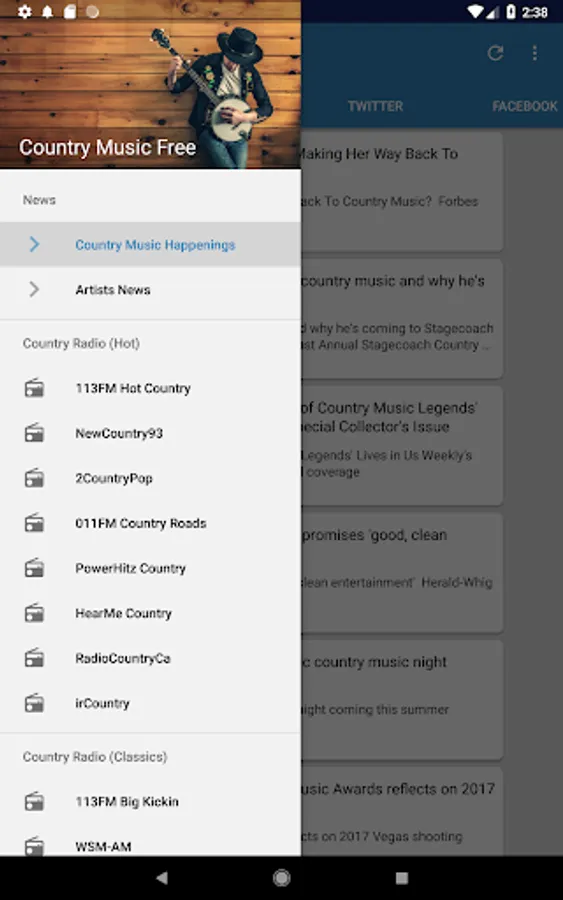Tap the banjo player header image

point(150,86)
